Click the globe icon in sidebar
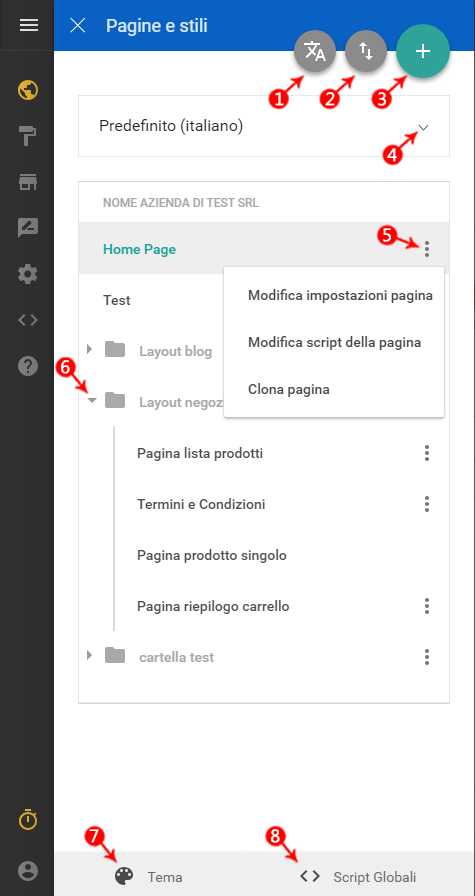Image resolution: width=475 pixels, height=896 pixels. point(28,90)
